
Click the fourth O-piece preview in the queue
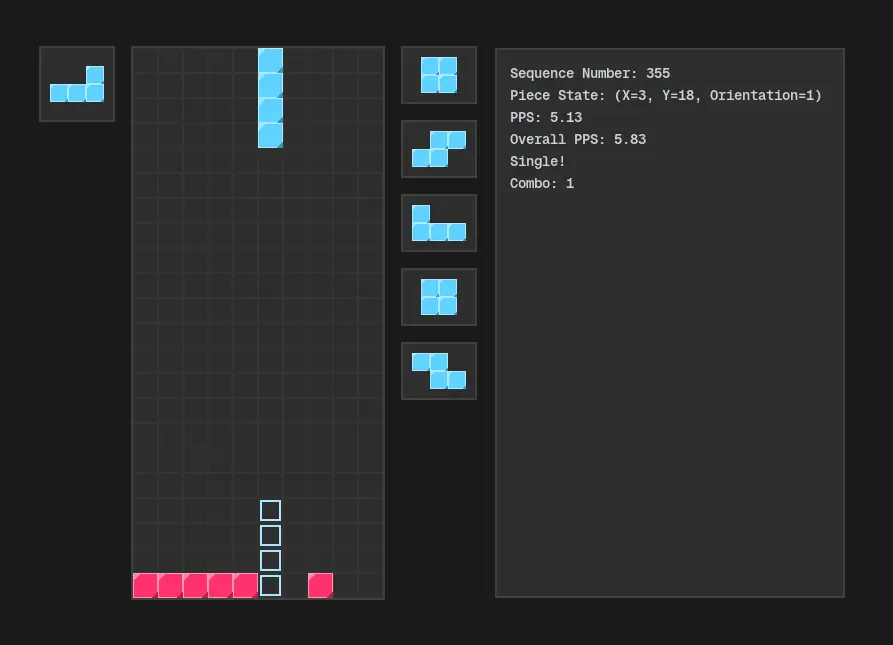pos(439,296)
